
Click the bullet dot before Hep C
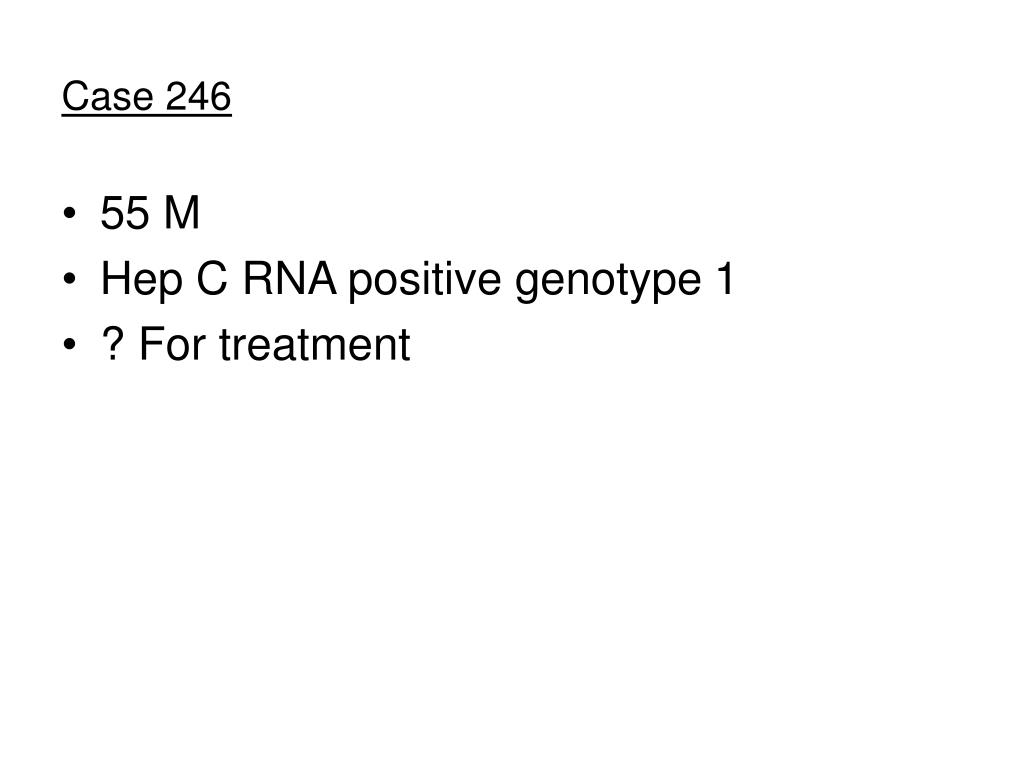click(x=70, y=280)
